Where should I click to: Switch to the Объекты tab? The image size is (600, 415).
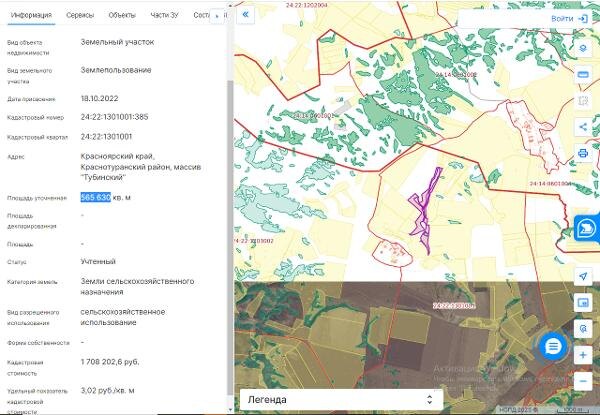pyautogui.click(x=122, y=15)
